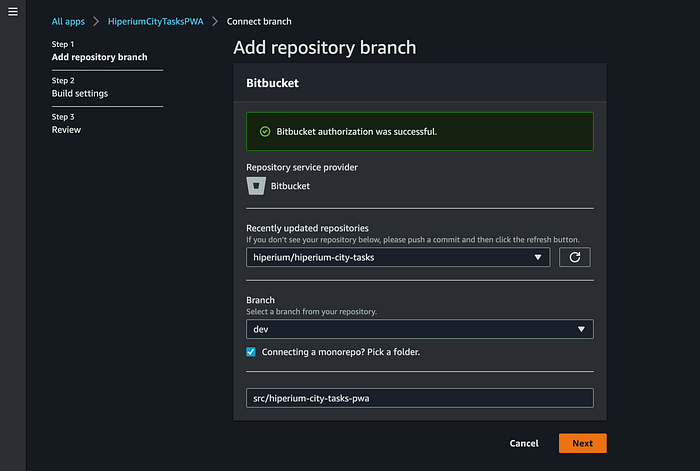
Task: Click the Select a branch from your repository hint
Action: point(311,312)
